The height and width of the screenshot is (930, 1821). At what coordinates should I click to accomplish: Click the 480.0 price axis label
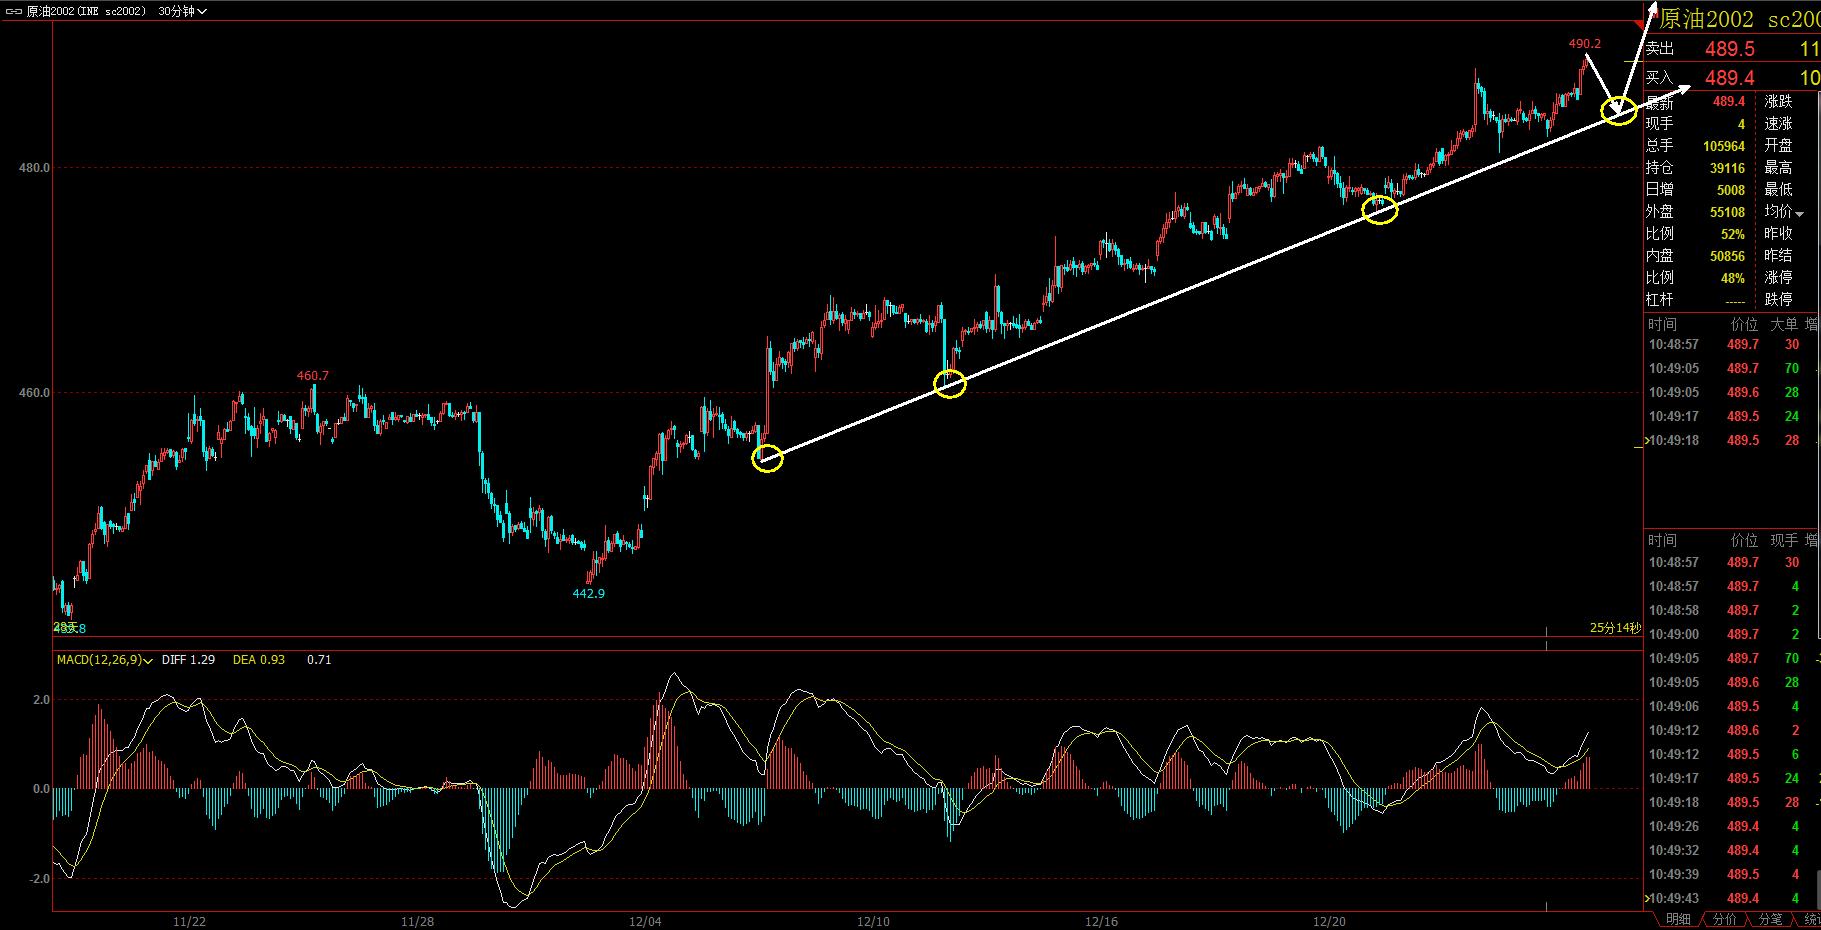(34, 168)
